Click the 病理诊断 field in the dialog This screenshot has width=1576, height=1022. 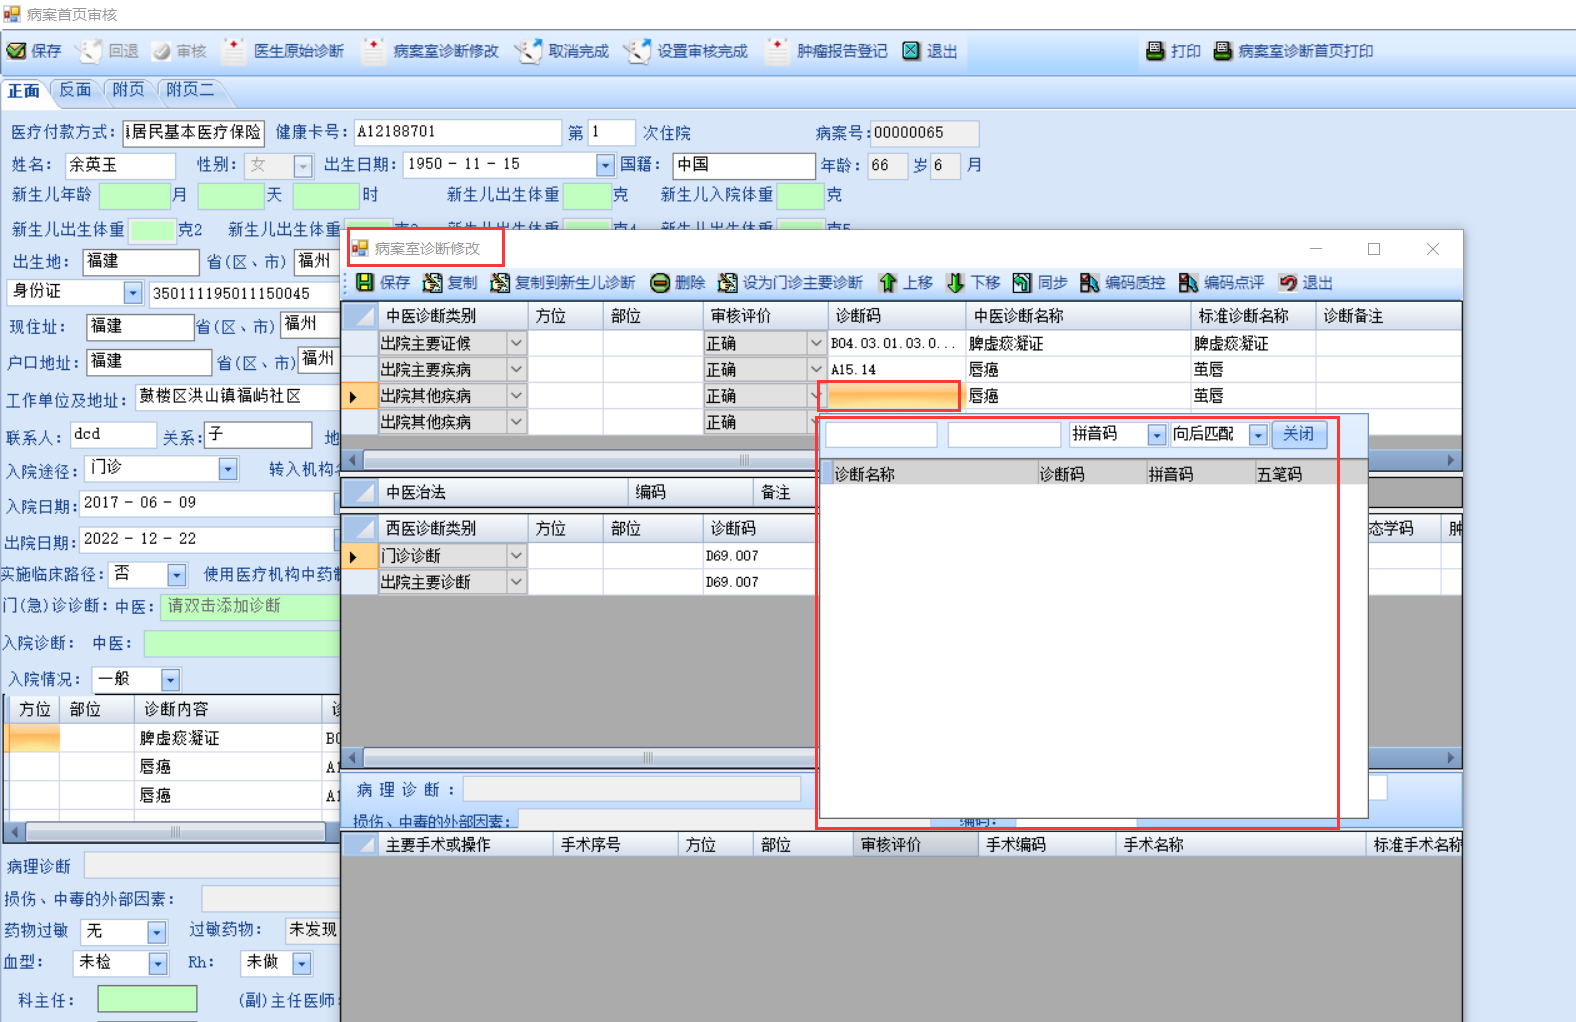coord(632,790)
